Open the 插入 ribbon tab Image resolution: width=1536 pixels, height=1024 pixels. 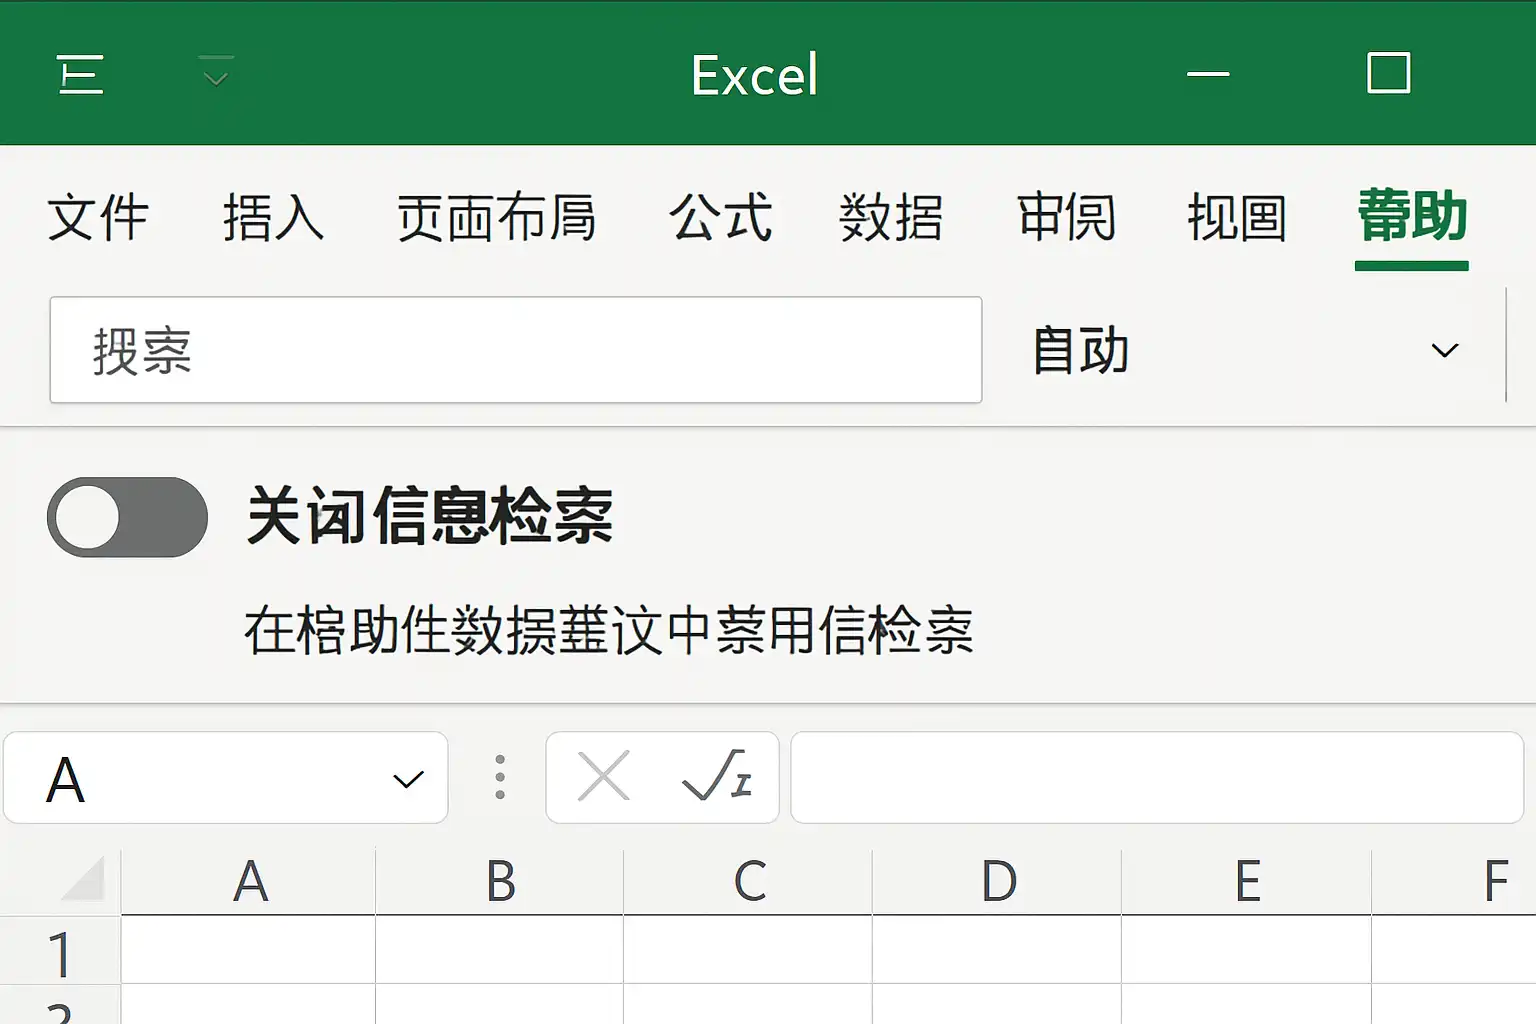pyautogui.click(x=274, y=220)
